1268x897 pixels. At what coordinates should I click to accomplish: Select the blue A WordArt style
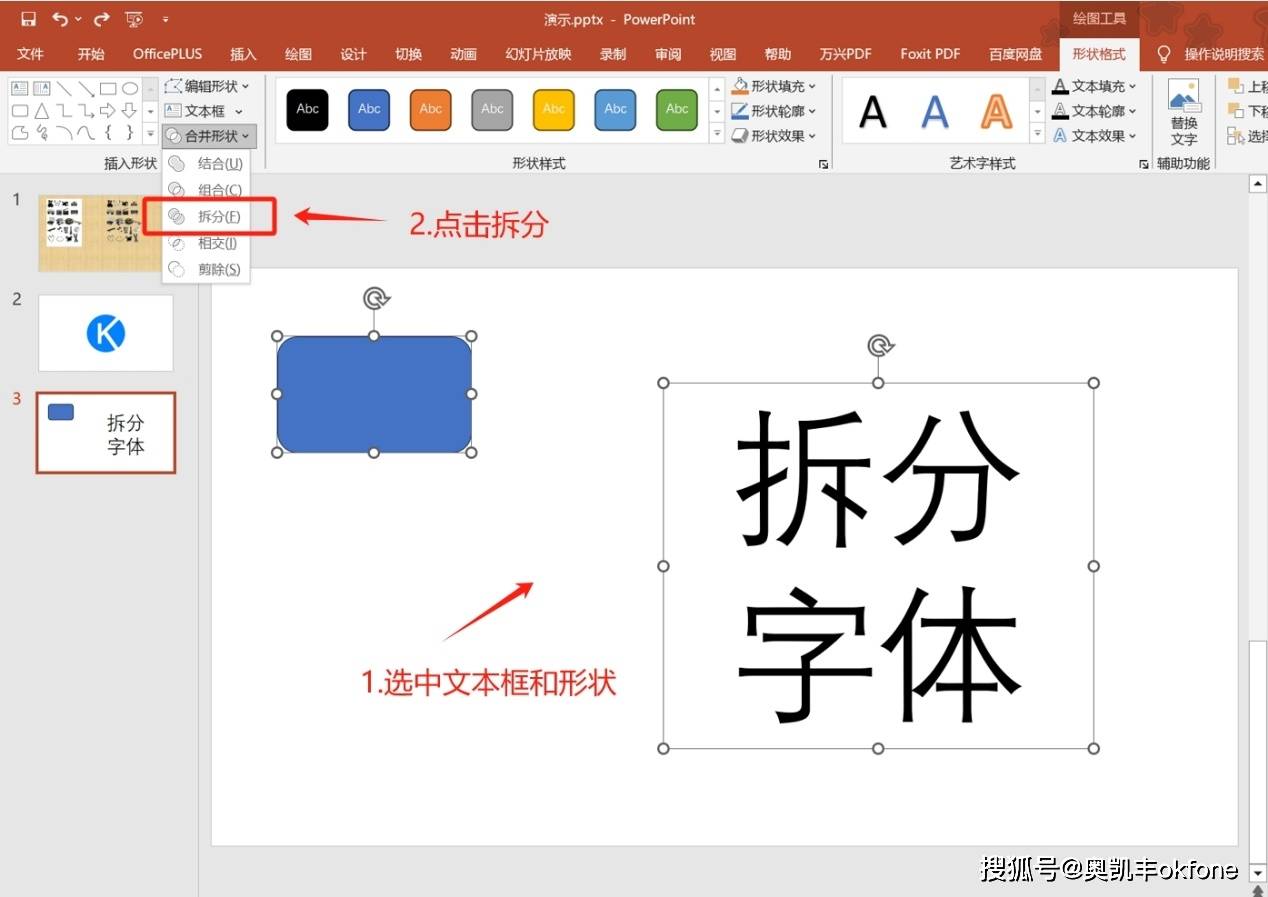(934, 110)
